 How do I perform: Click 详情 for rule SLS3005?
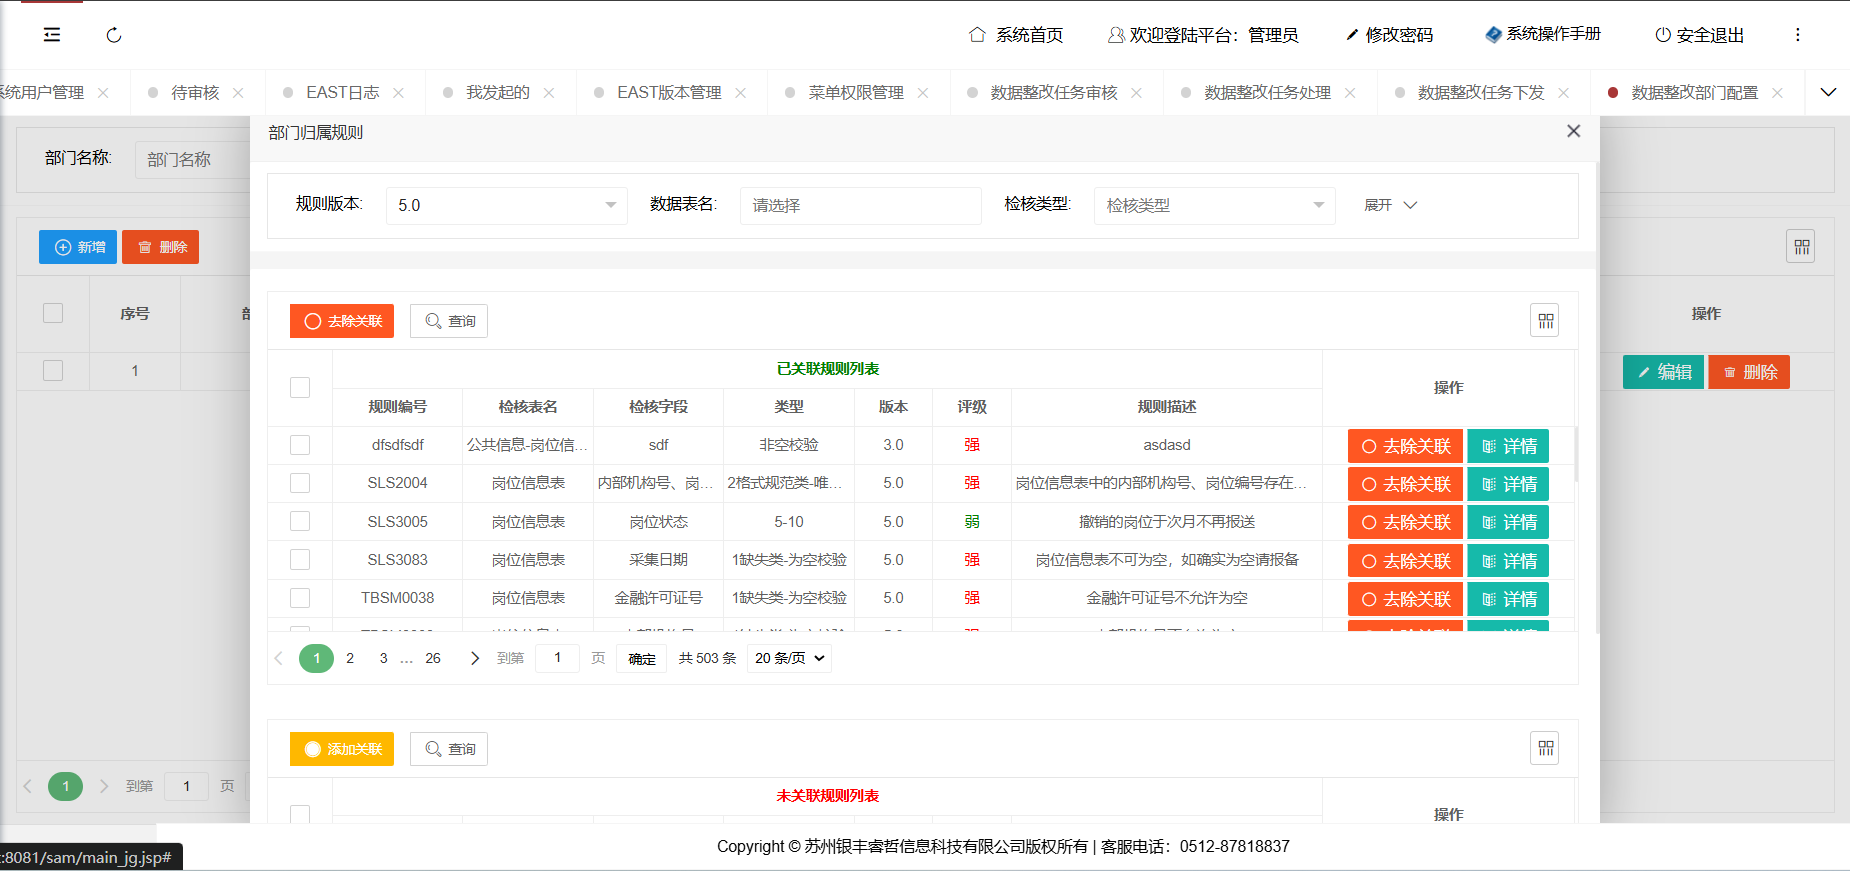coord(1508,522)
